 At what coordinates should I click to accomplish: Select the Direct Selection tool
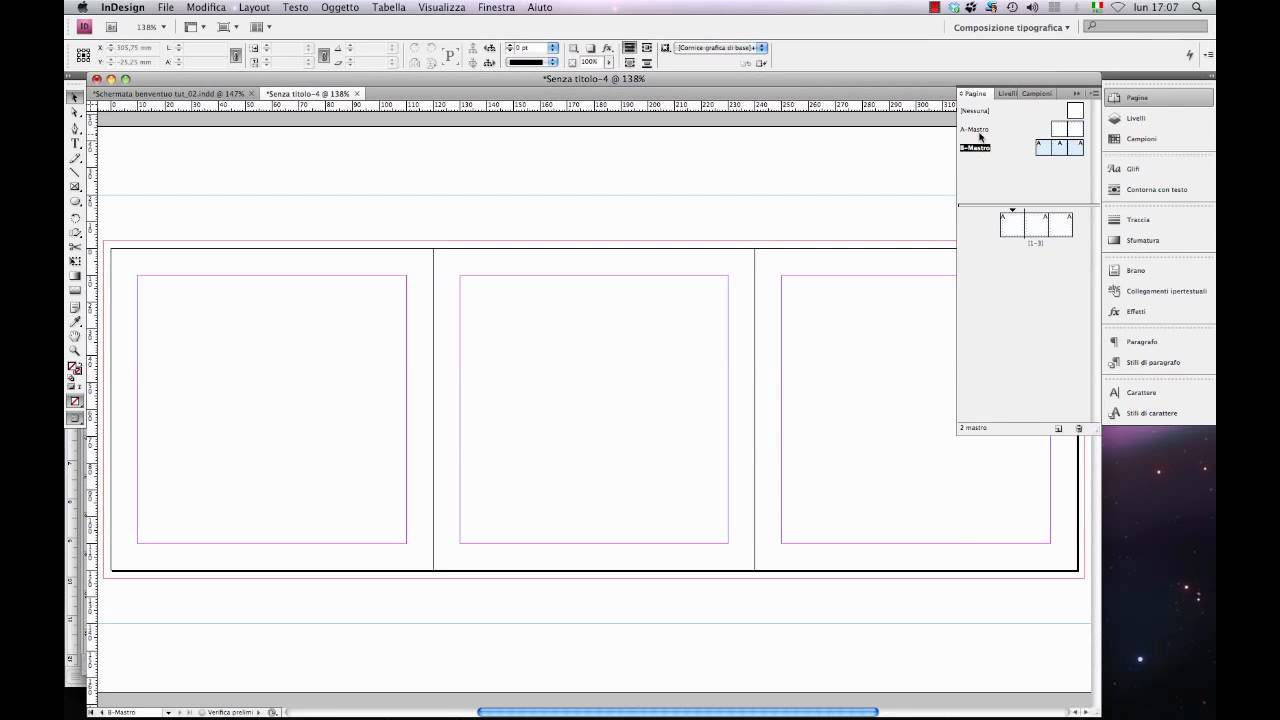click(x=75, y=113)
